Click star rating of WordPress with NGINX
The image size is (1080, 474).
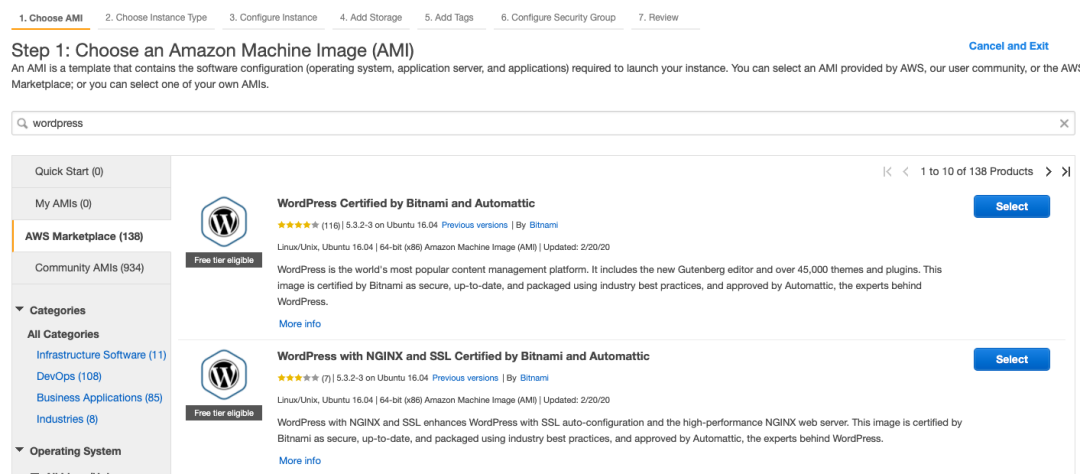click(x=298, y=378)
